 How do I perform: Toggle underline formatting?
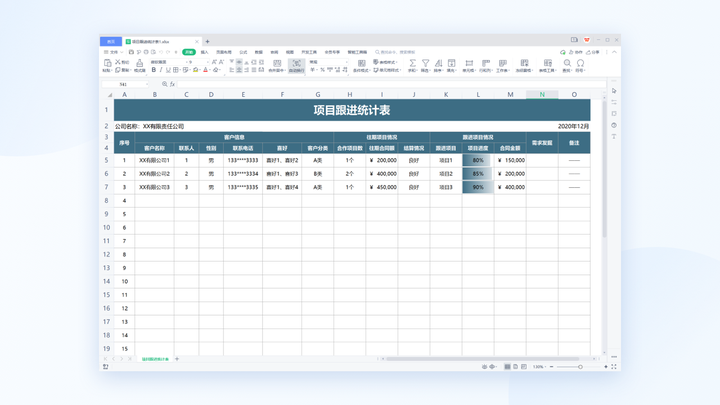coord(168,70)
